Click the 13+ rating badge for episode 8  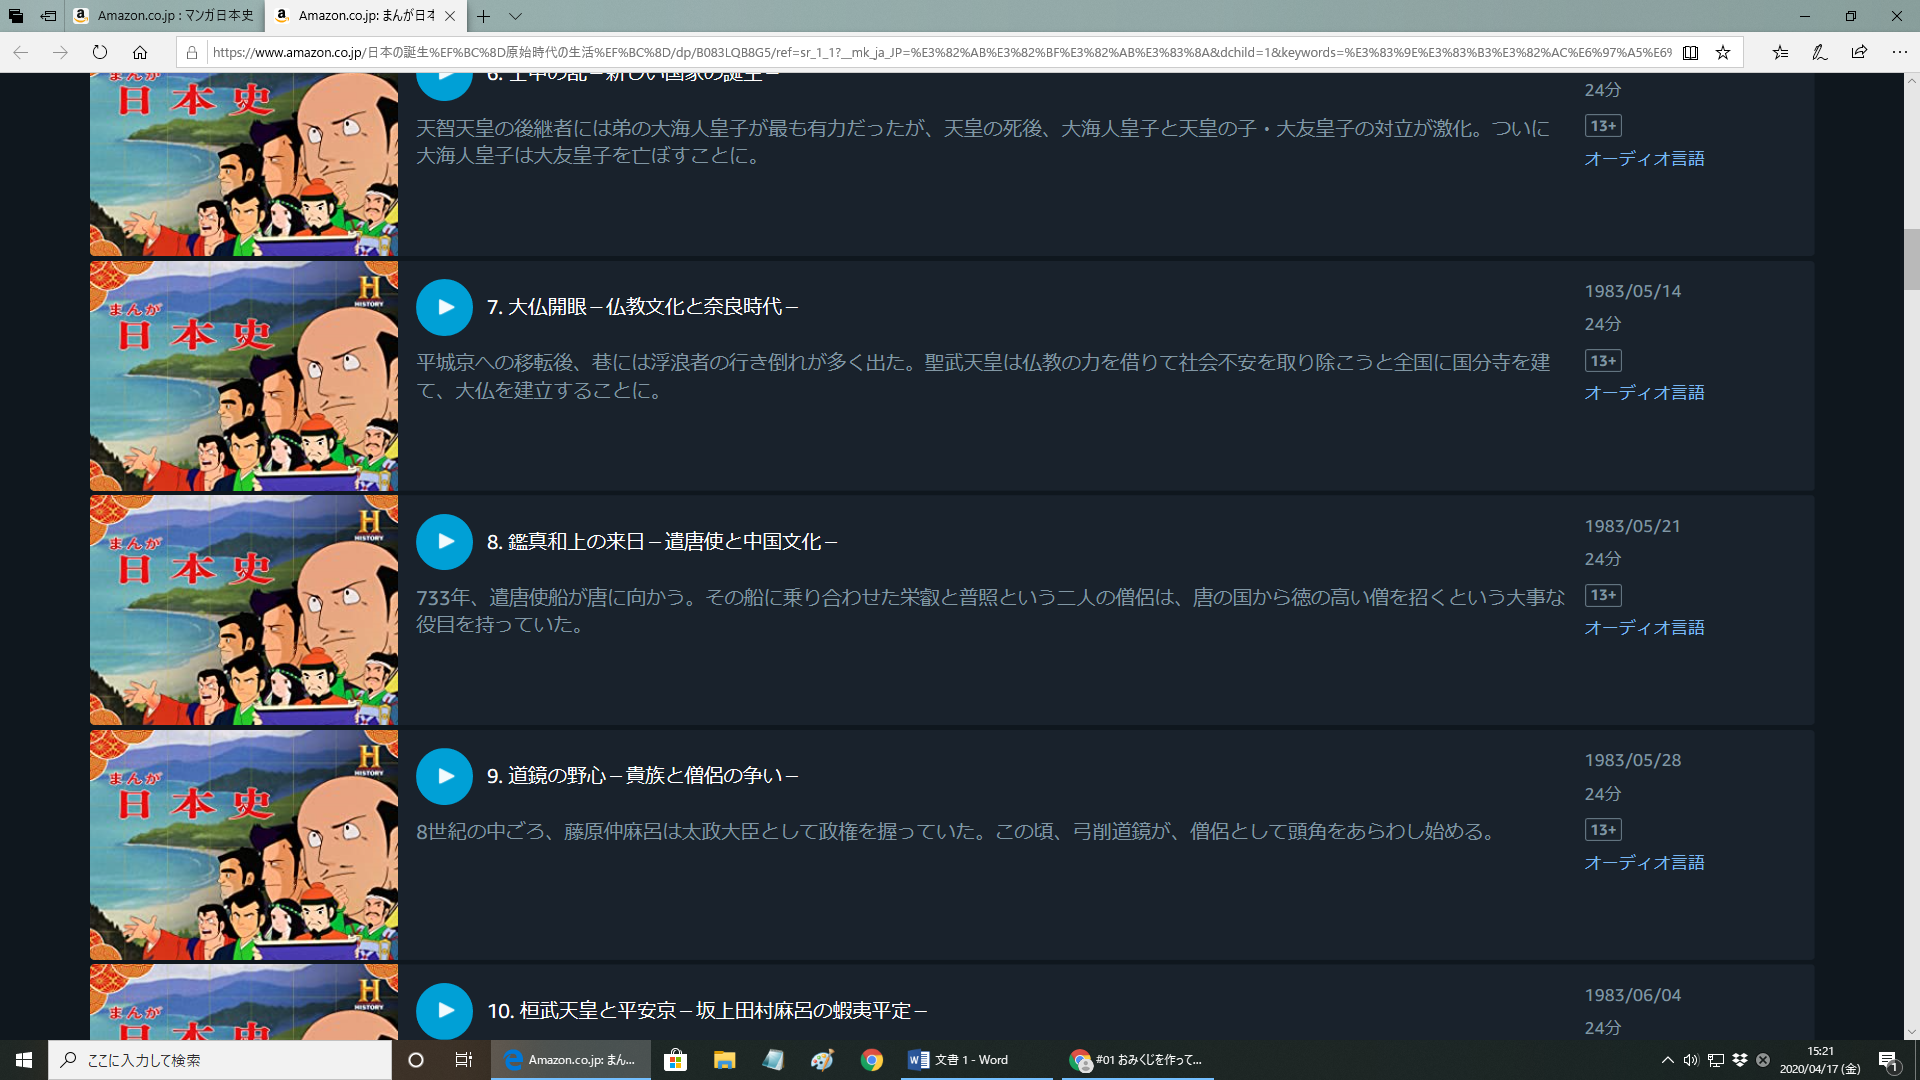(1603, 596)
